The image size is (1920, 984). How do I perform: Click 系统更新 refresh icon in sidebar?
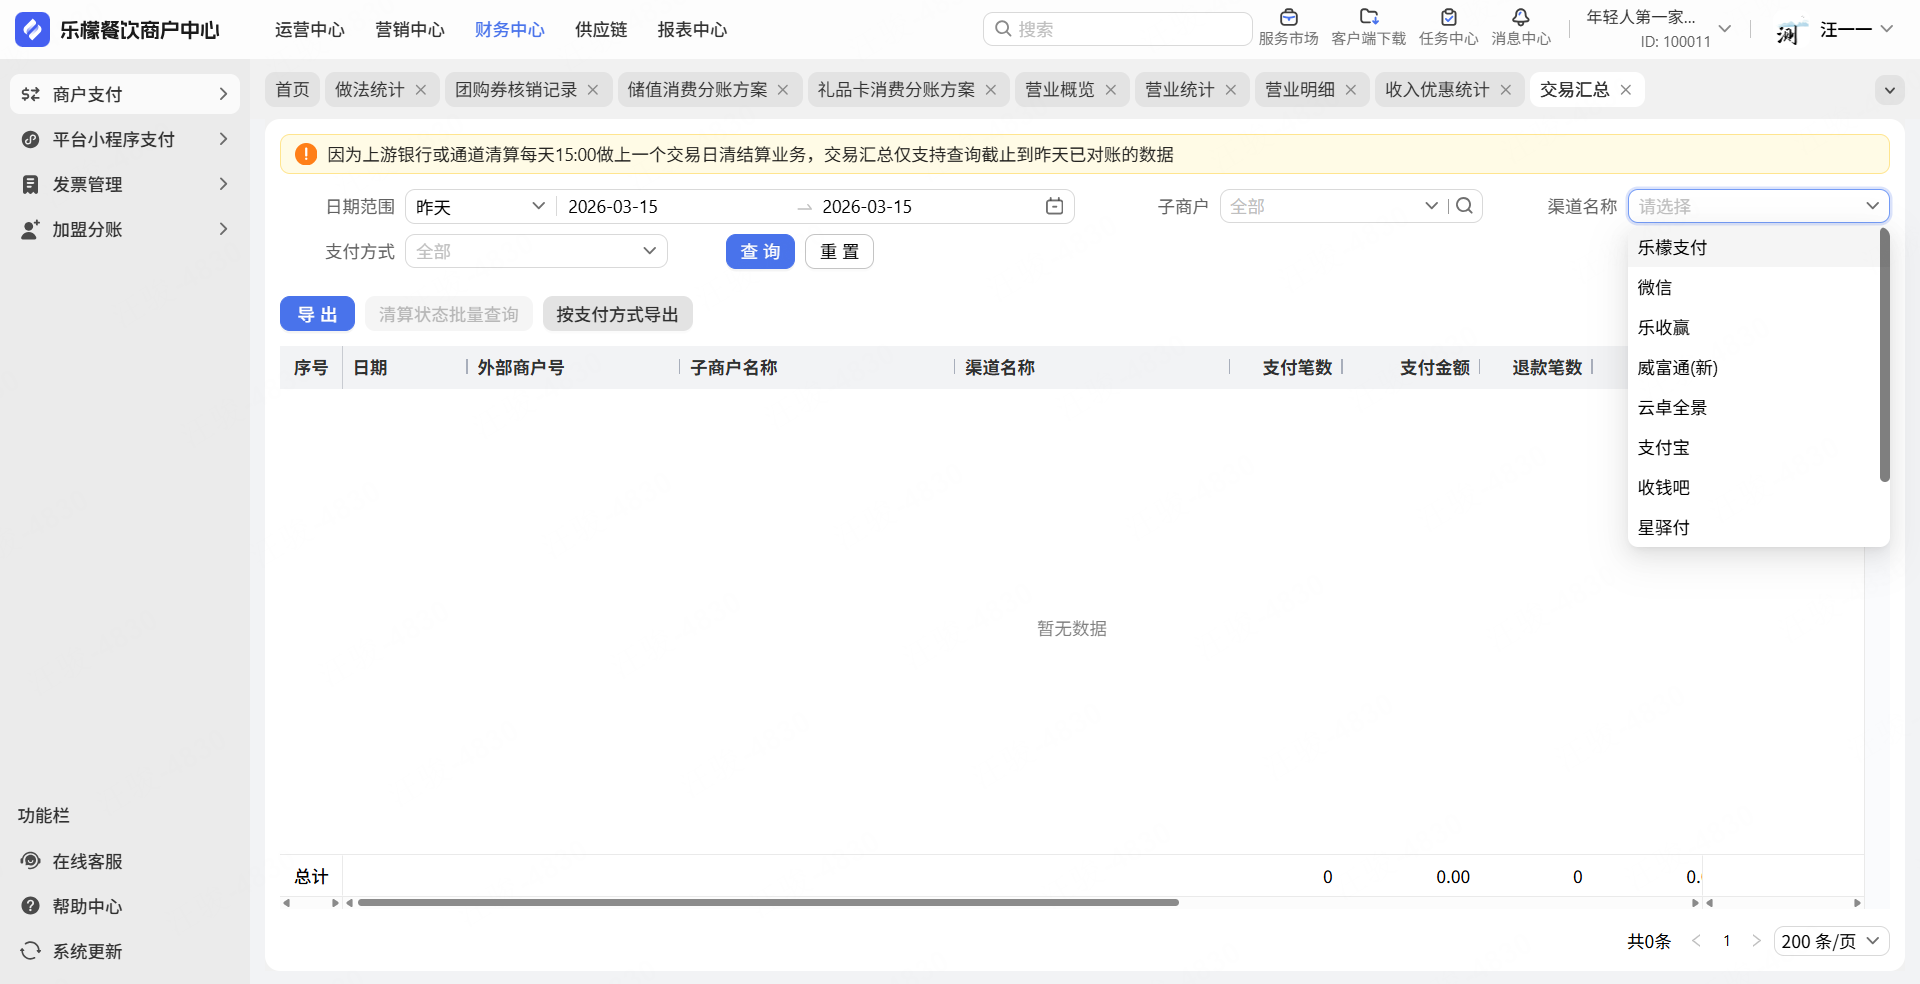point(31,951)
